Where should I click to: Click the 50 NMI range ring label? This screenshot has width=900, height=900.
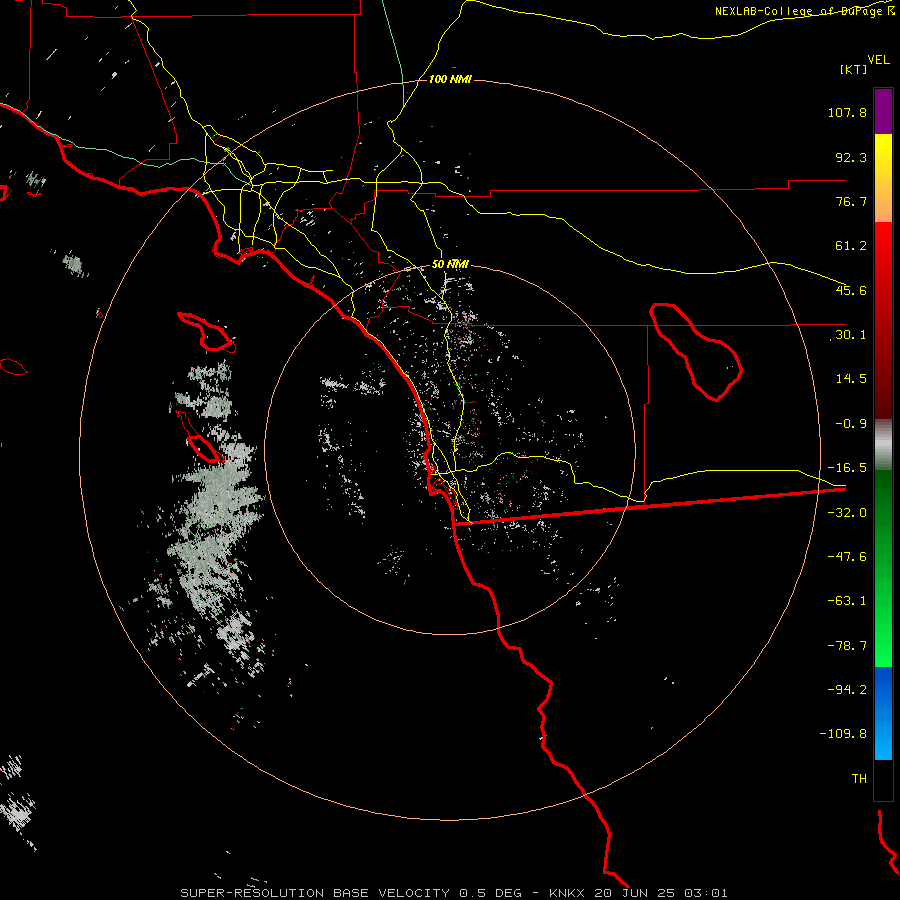click(x=450, y=265)
